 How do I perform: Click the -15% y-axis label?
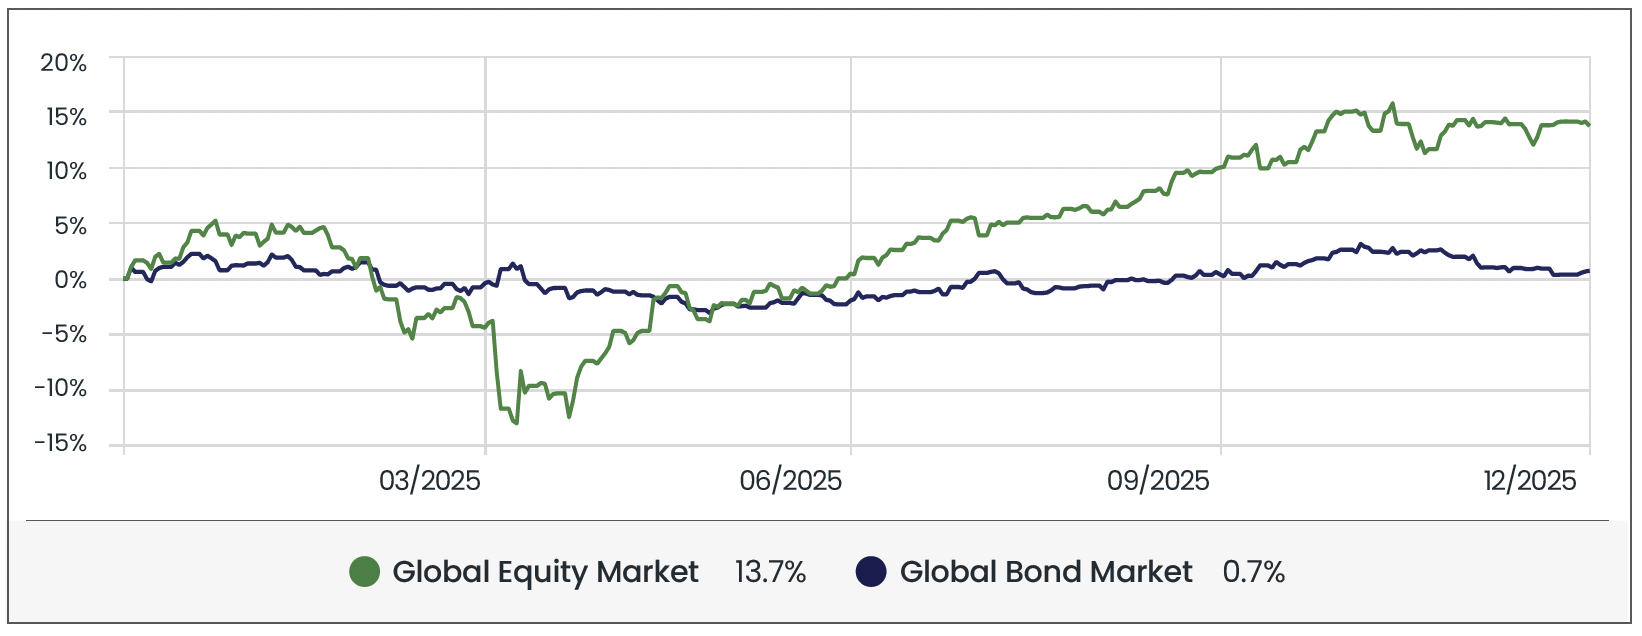point(60,443)
